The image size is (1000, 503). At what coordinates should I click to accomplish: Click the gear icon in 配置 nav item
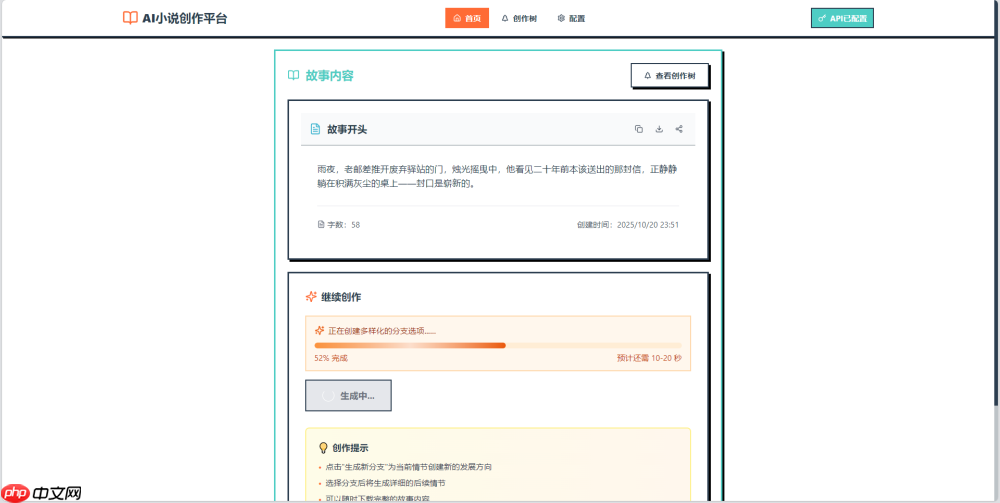(x=561, y=18)
